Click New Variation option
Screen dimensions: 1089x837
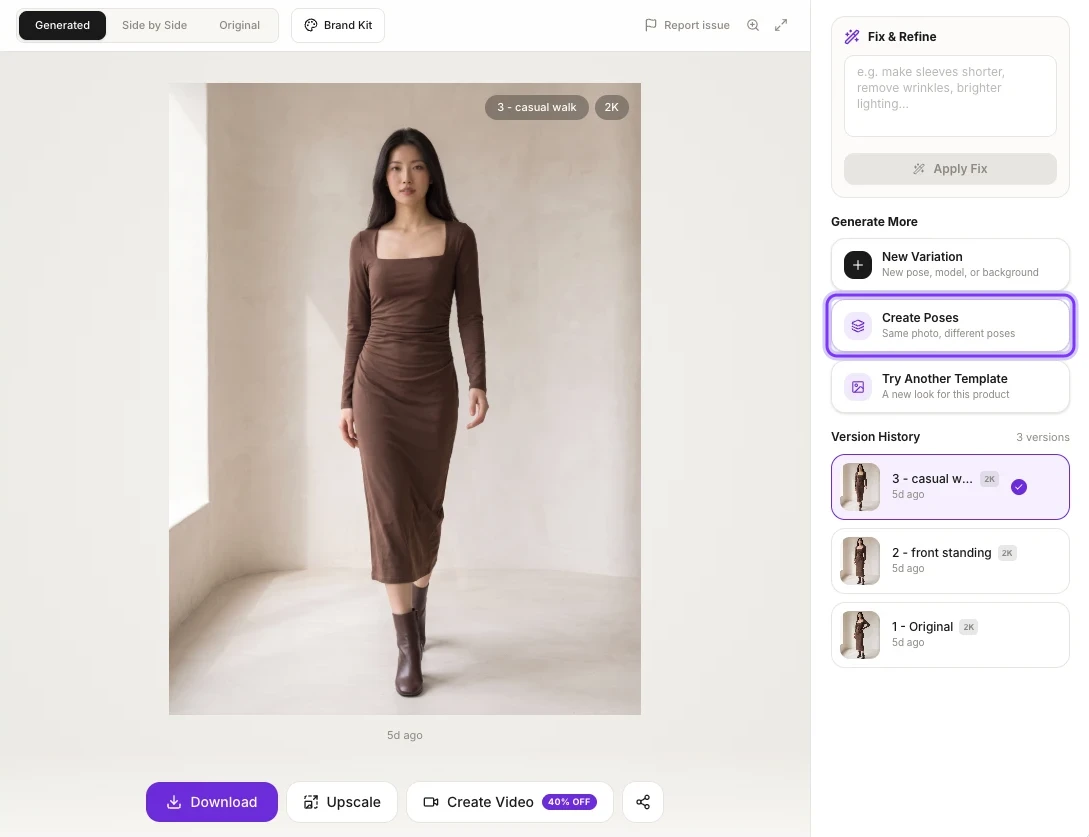click(x=950, y=264)
